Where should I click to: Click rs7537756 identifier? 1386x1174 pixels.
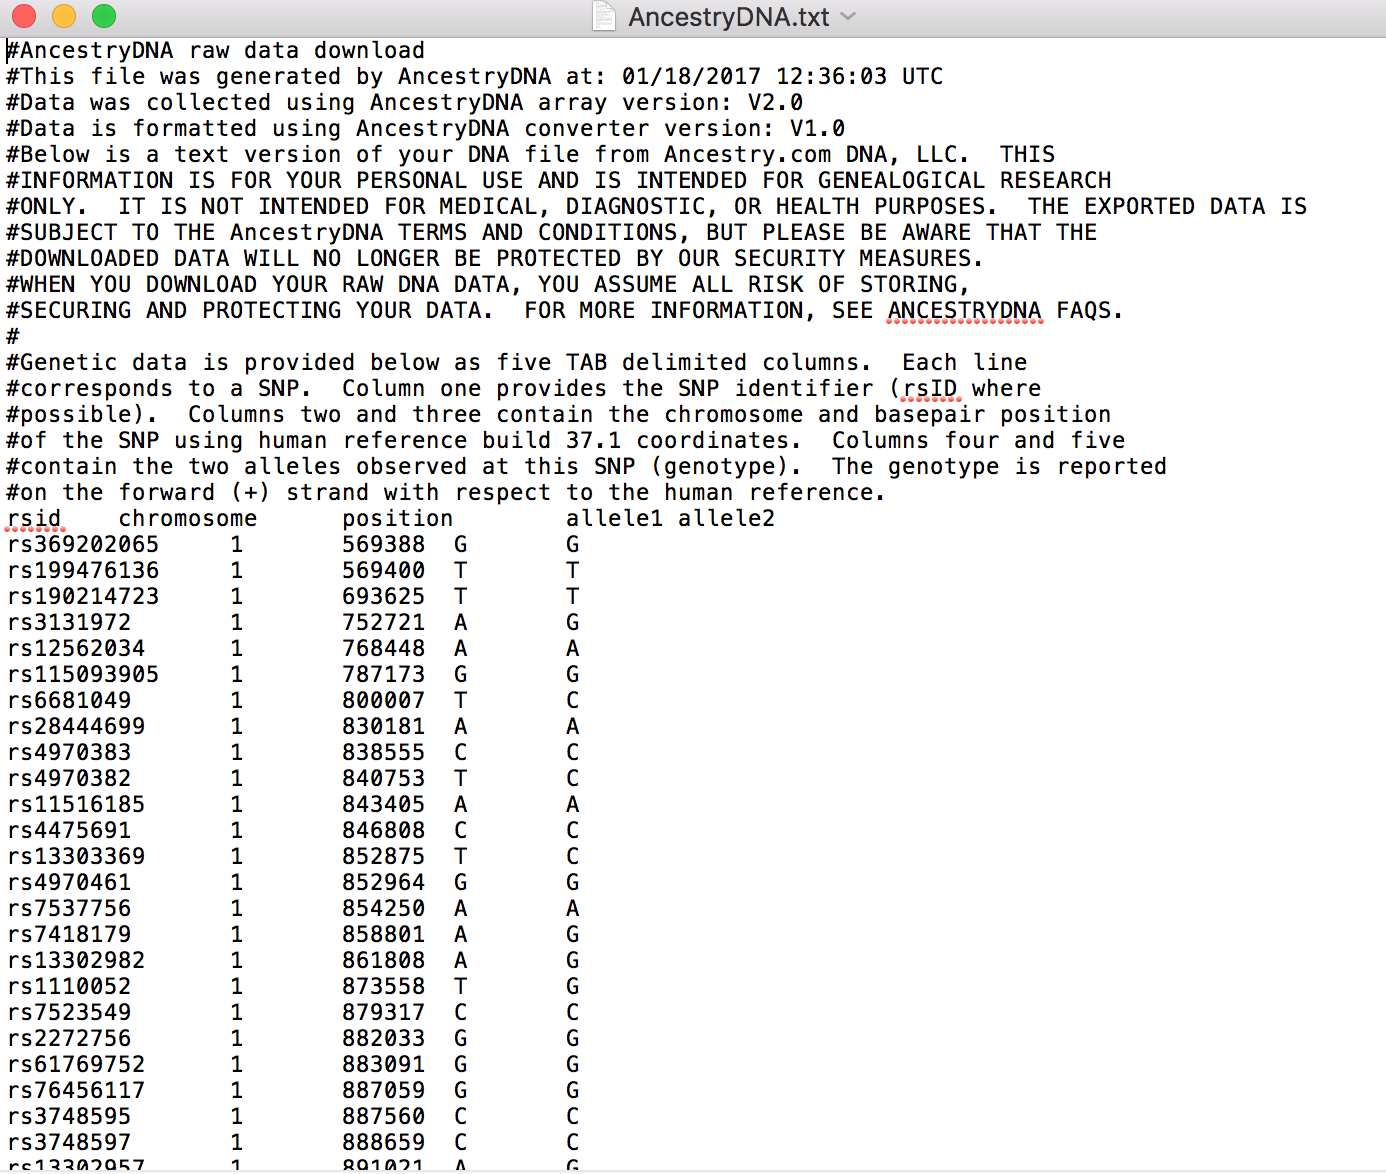click(x=69, y=908)
